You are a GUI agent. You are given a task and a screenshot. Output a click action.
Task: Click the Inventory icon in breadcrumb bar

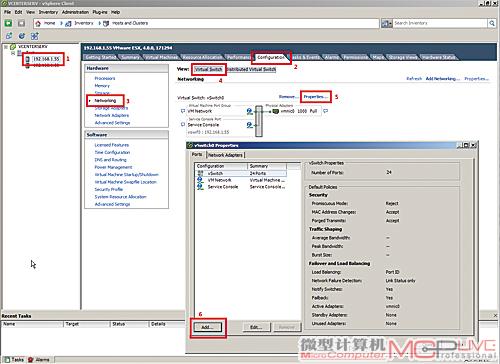pyautogui.click(x=68, y=23)
